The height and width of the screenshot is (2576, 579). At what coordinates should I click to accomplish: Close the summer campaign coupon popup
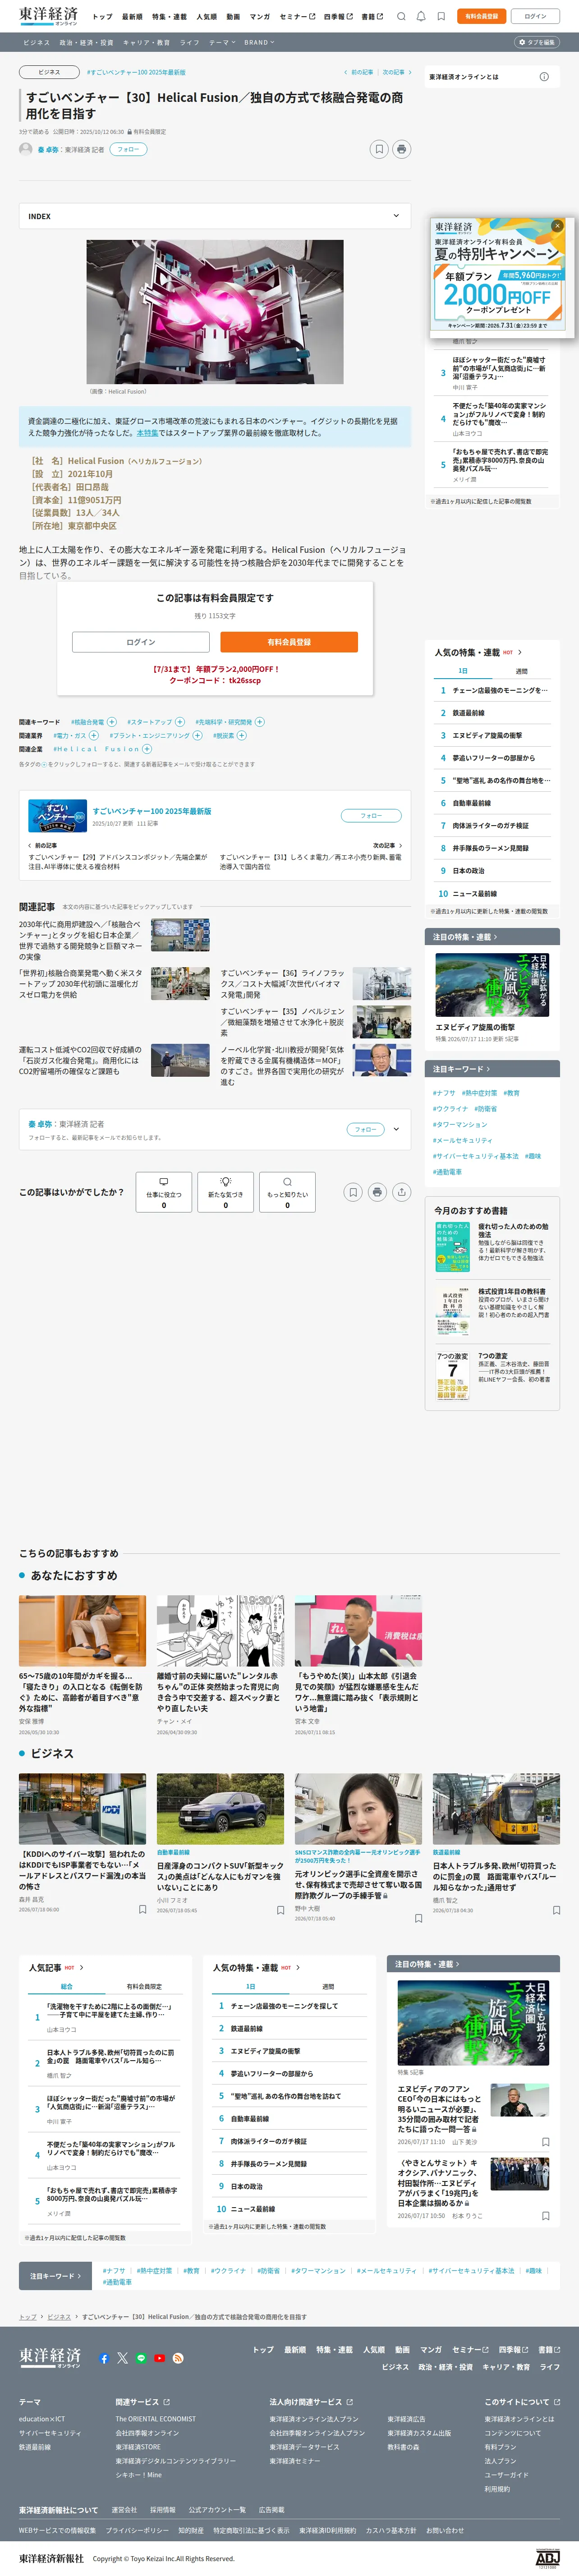[557, 226]
